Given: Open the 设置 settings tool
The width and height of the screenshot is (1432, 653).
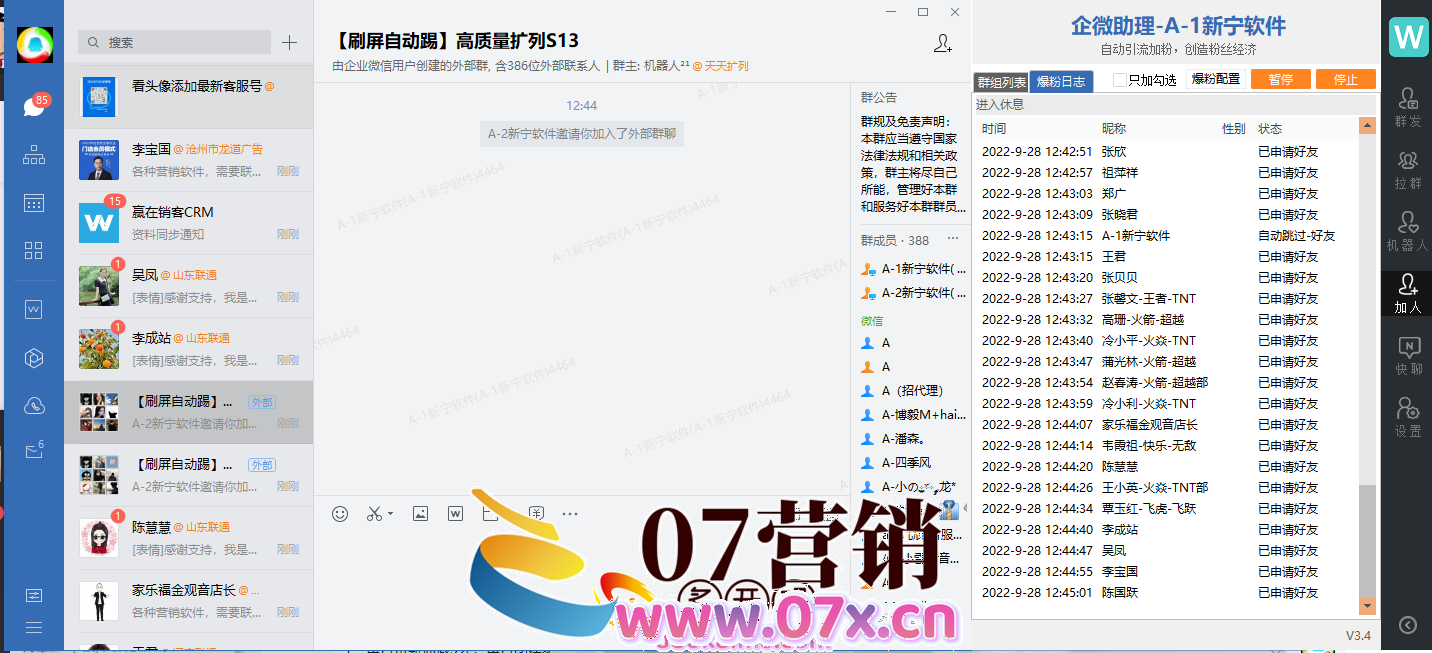Looking at the screenshot, I should coord(1408,417).
